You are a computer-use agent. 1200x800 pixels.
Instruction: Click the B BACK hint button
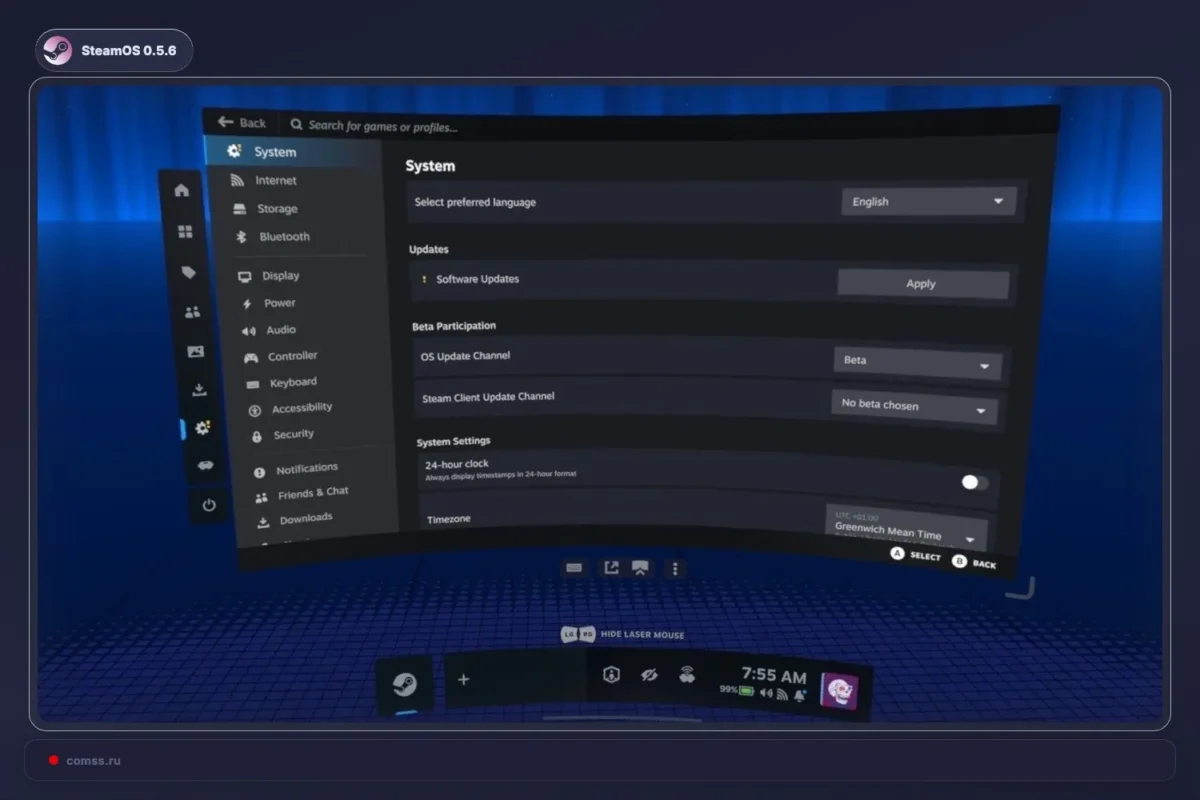(x=974, y=564)
